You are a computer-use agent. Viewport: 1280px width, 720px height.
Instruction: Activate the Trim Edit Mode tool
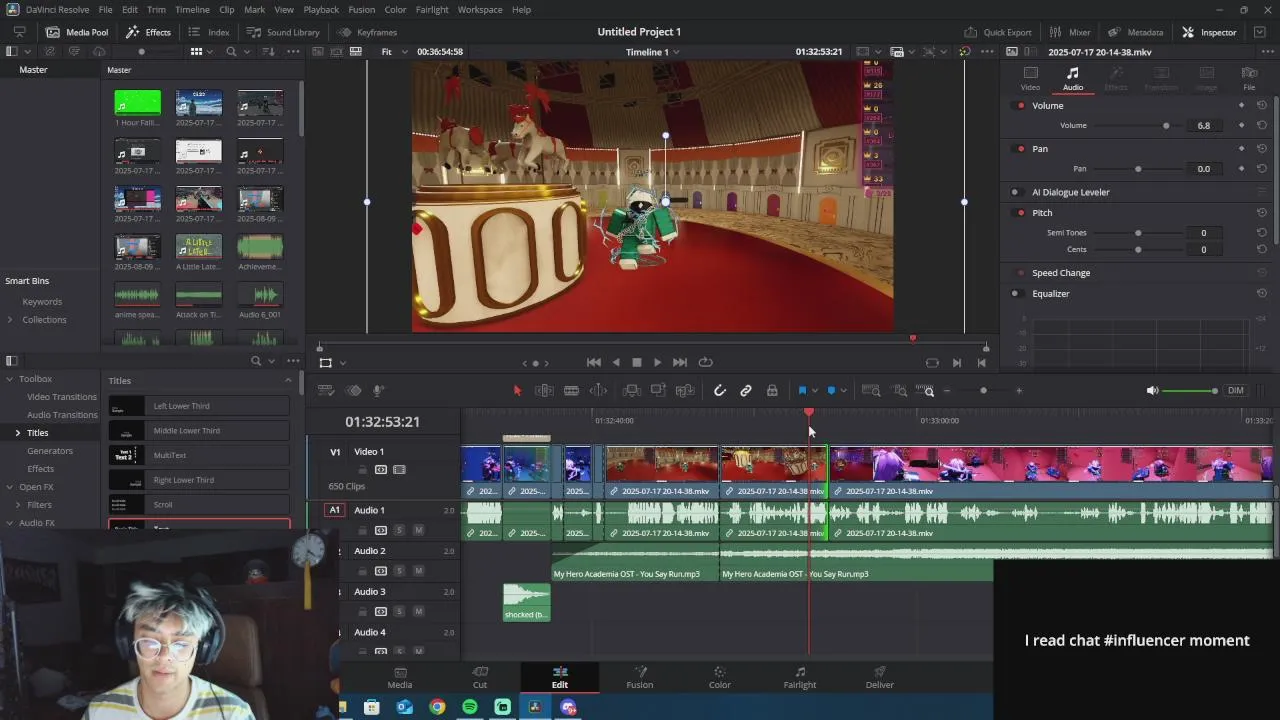[x=544, y=391]
